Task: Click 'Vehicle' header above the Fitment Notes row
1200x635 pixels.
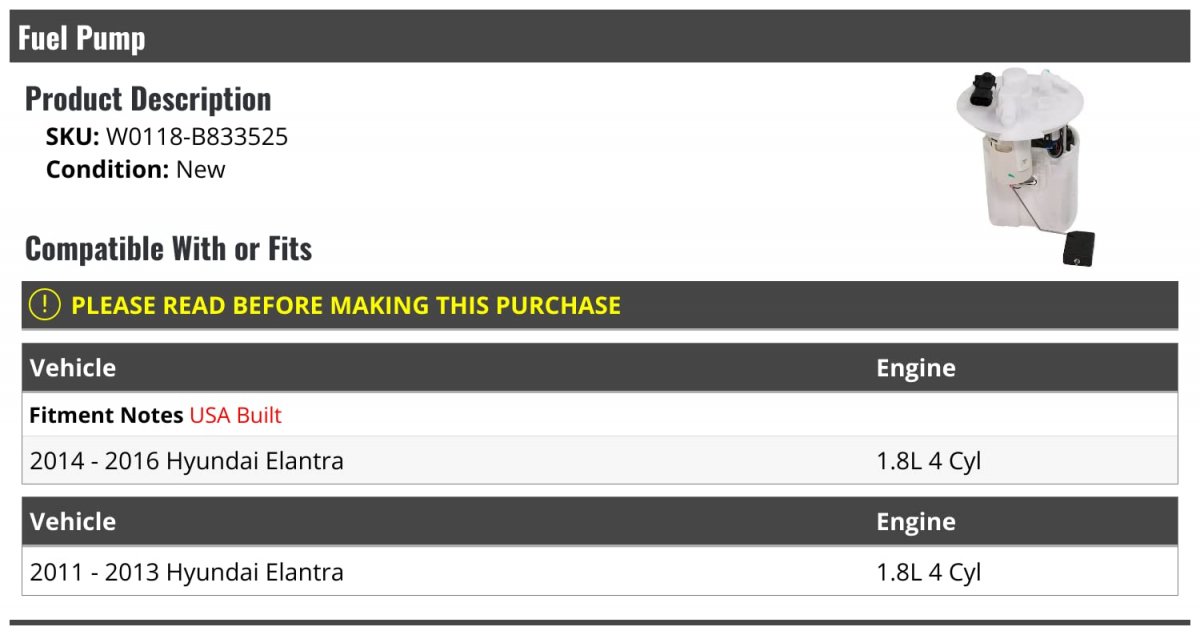Action: 73,368
